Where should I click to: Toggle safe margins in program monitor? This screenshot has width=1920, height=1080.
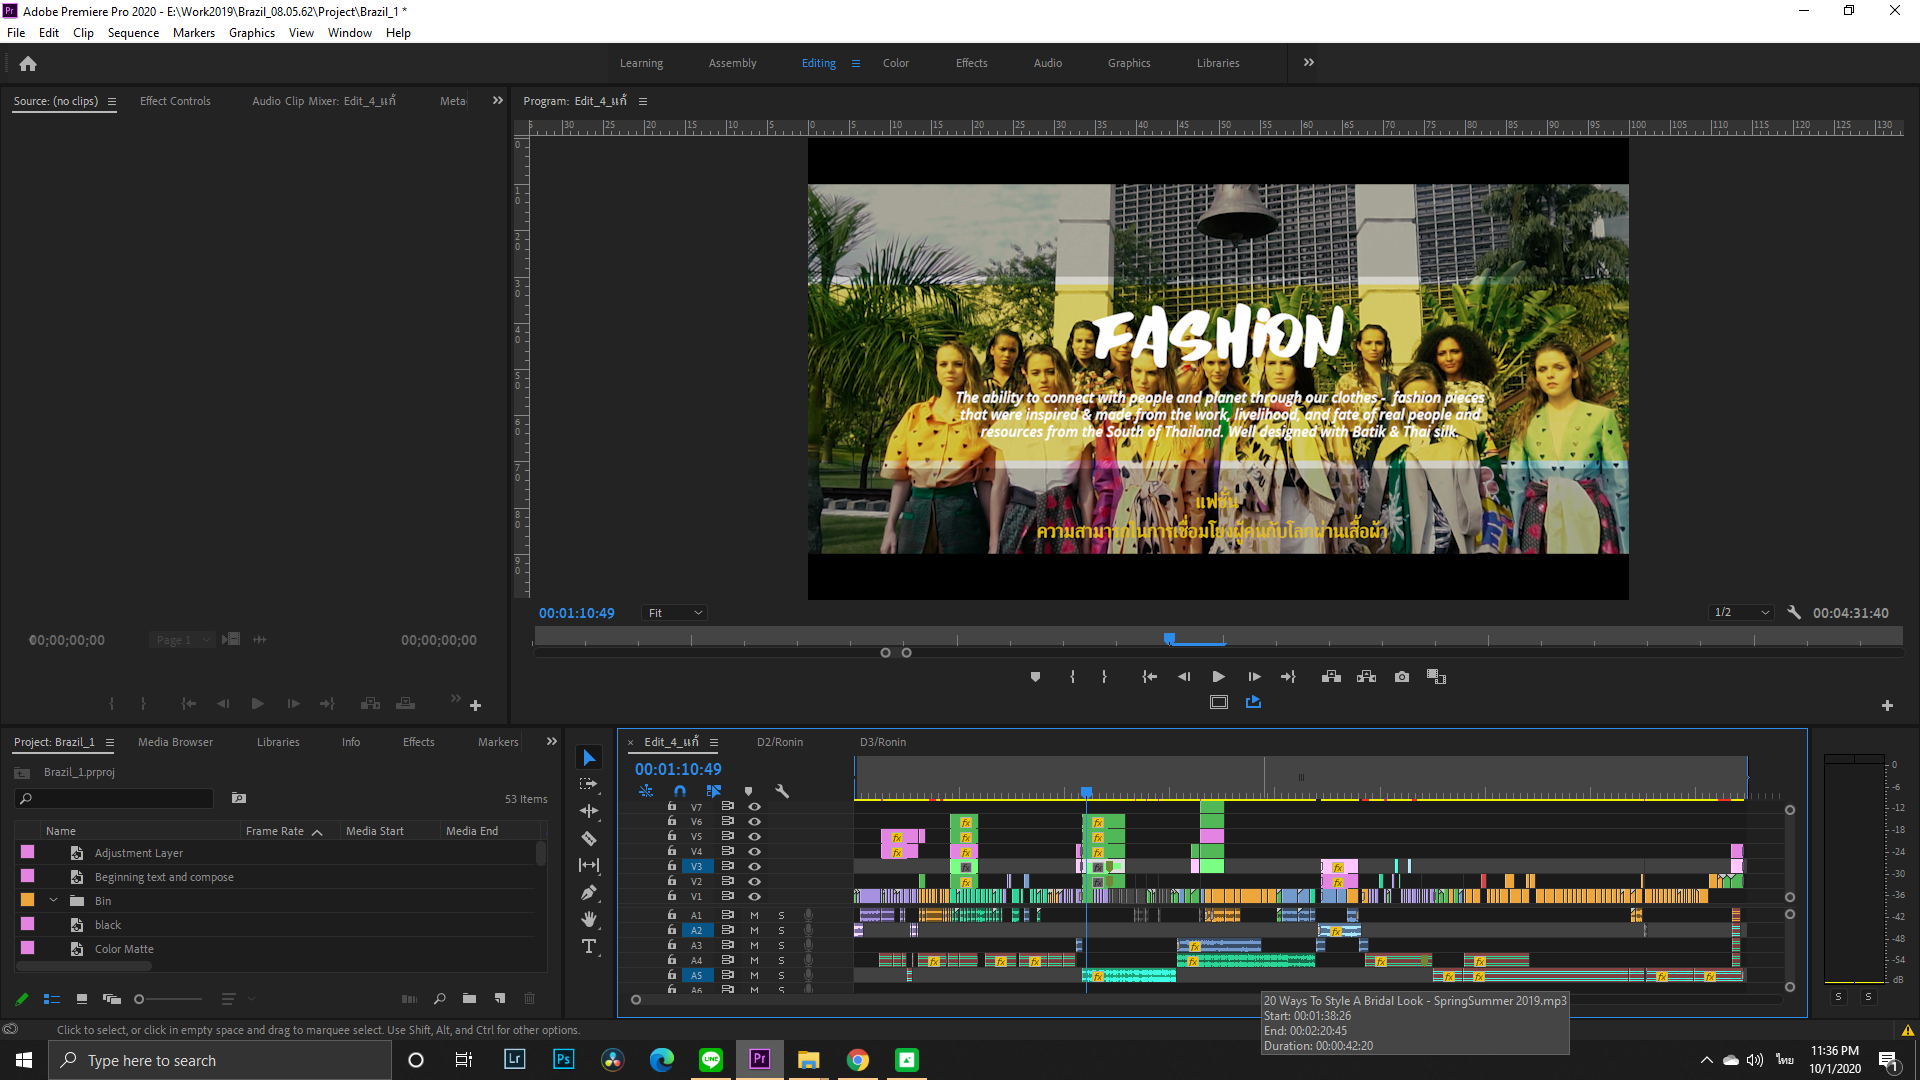point(1218,703)
